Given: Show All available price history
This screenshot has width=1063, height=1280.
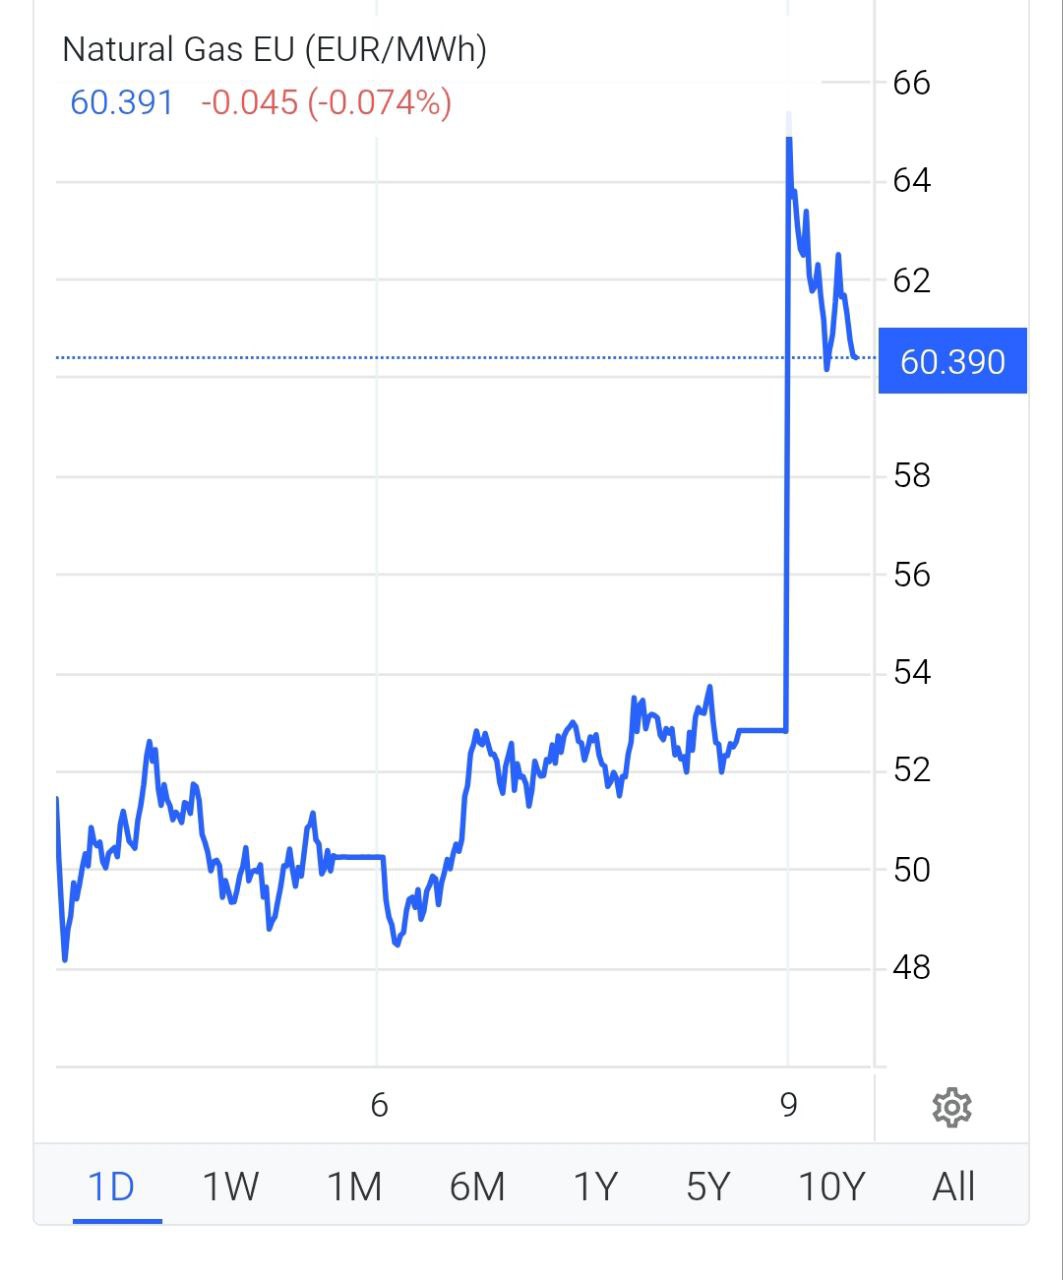Looking at the screenshot, I should pos(953,1187).
